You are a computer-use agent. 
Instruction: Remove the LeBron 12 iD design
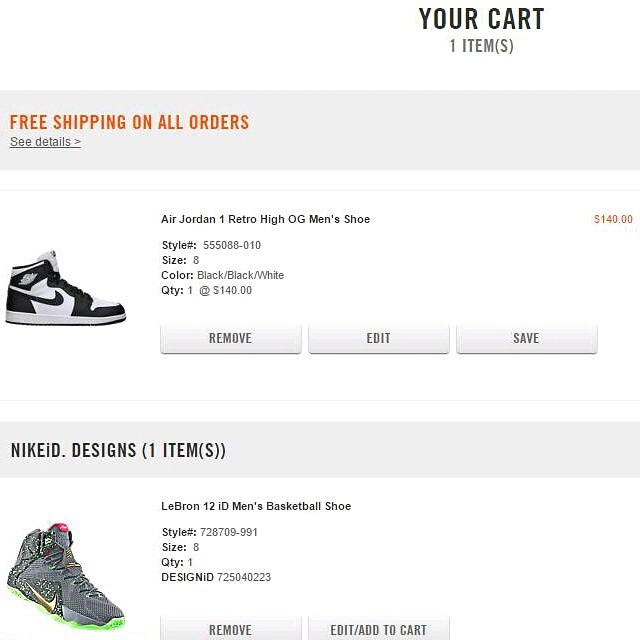click(x=230, y=630)
